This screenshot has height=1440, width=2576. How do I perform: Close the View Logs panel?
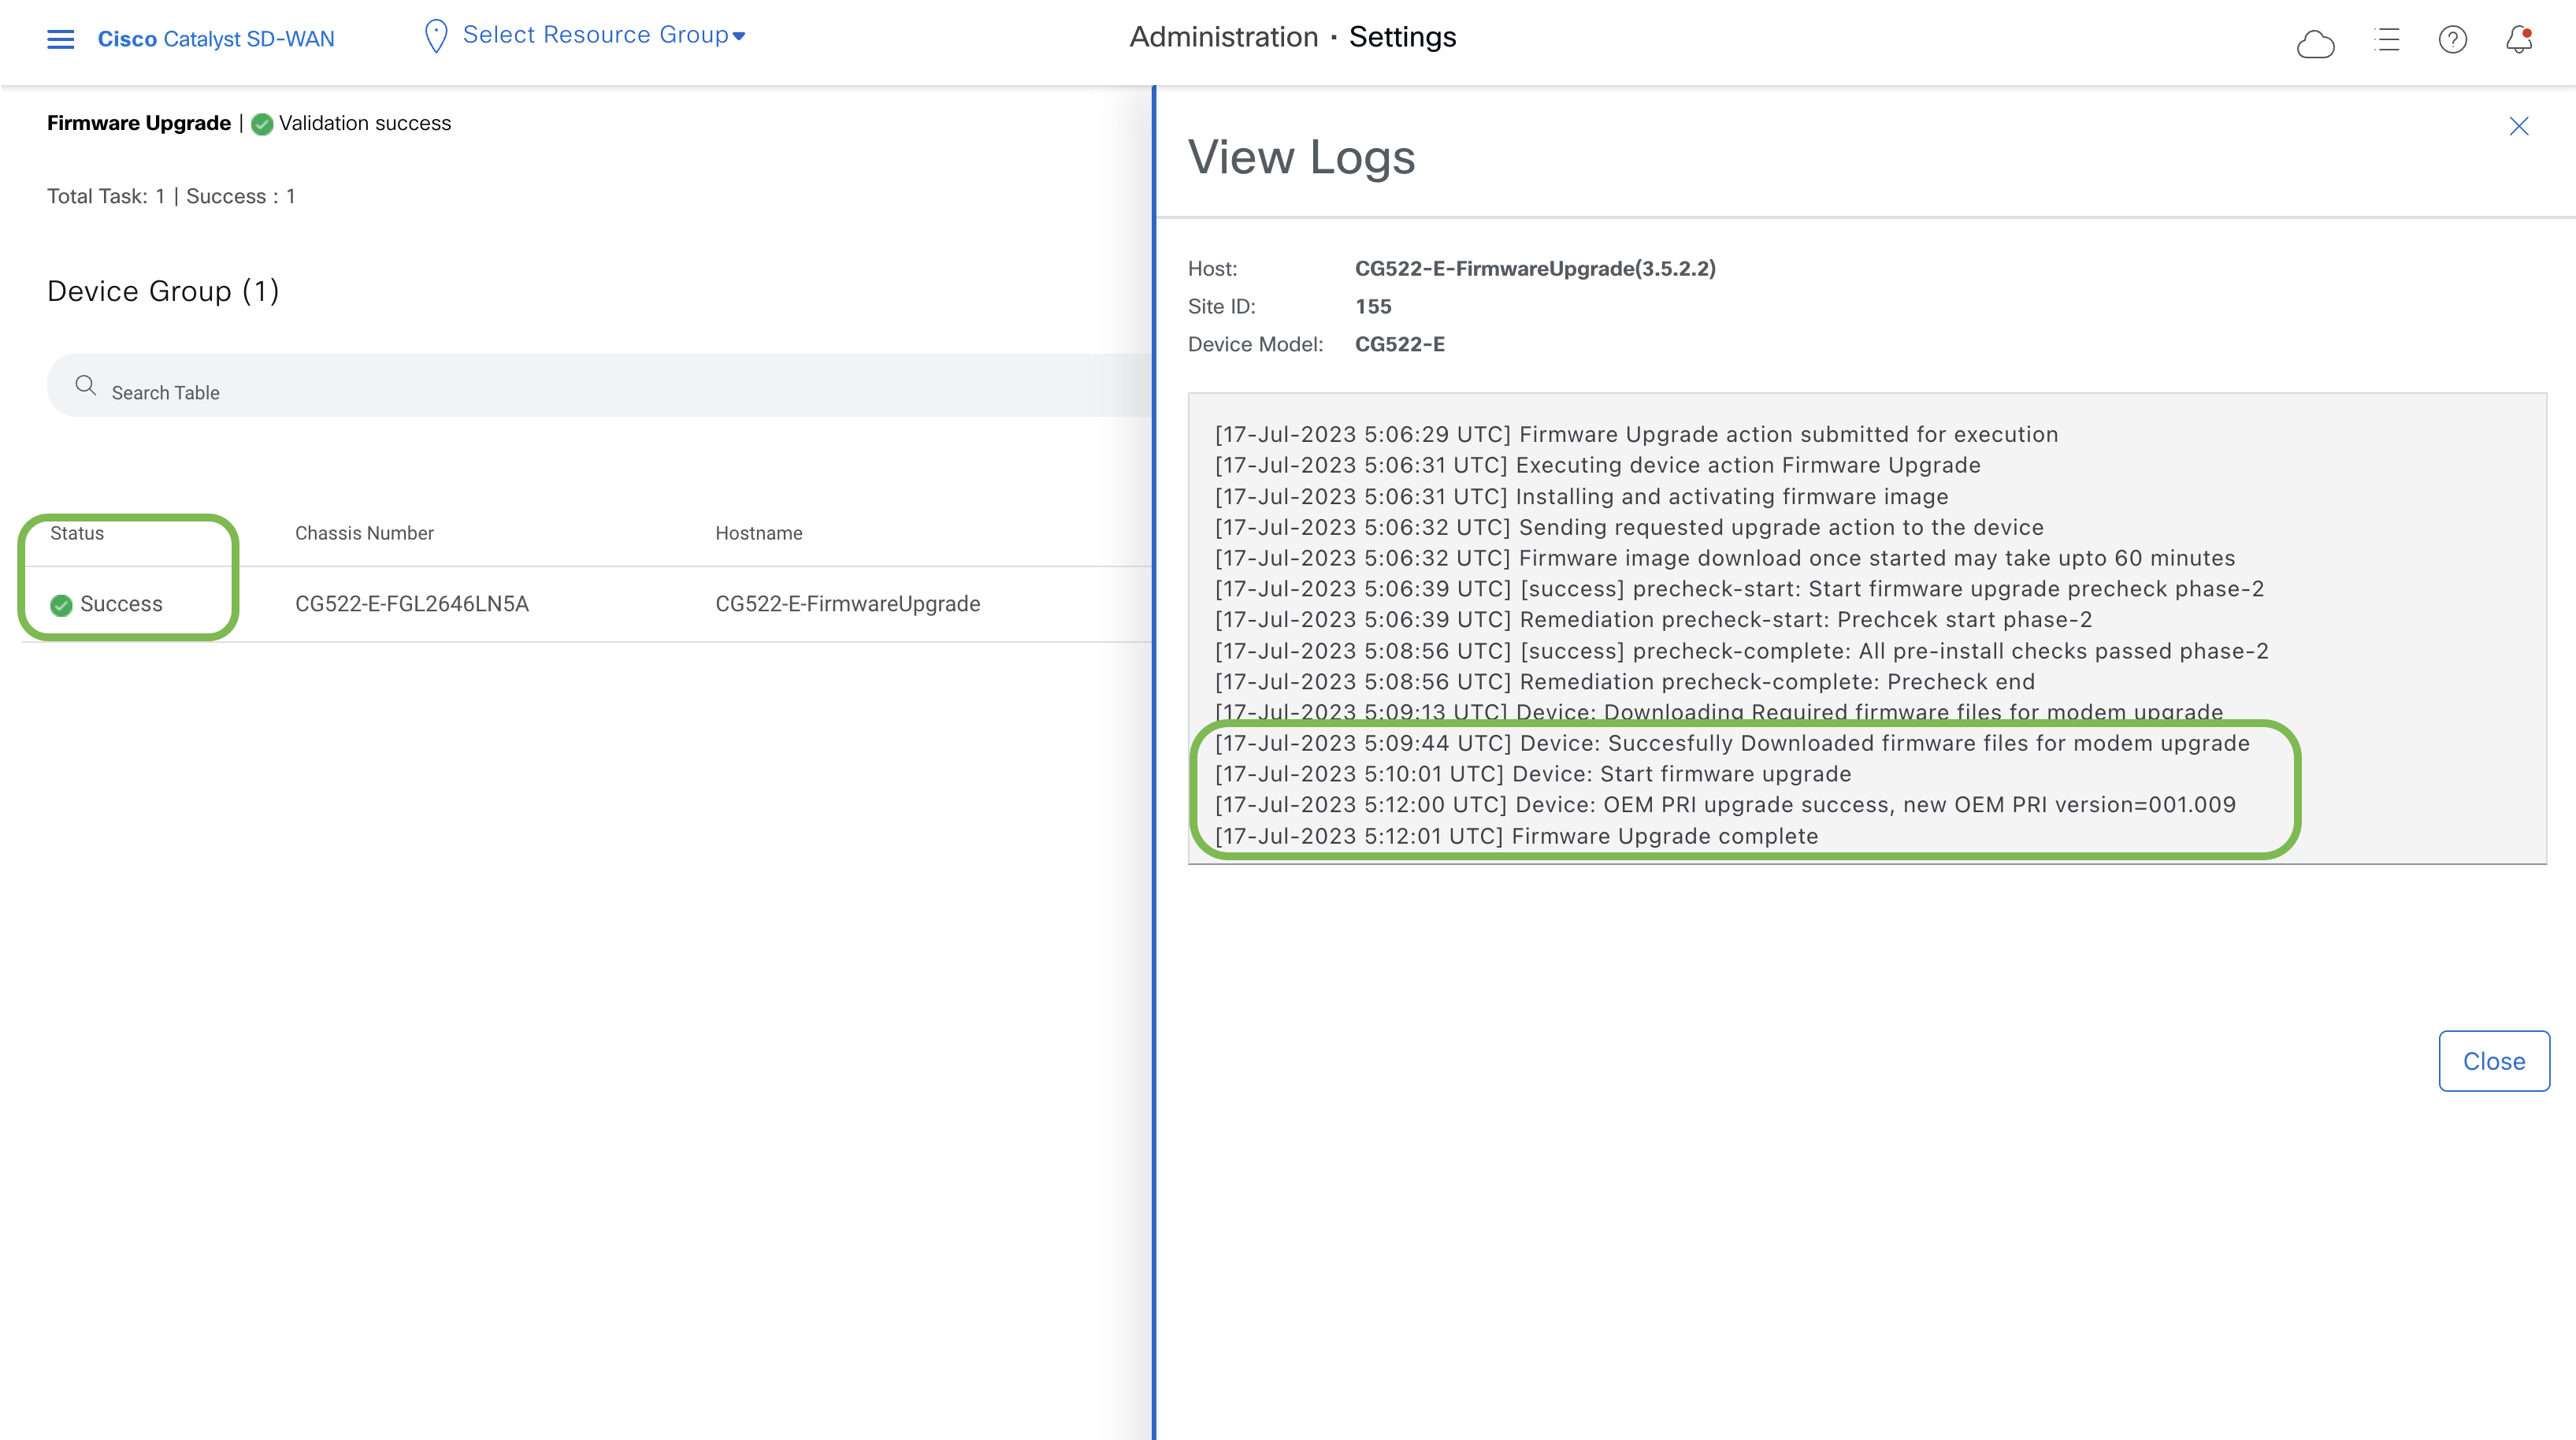click(x=2519, y=126)
